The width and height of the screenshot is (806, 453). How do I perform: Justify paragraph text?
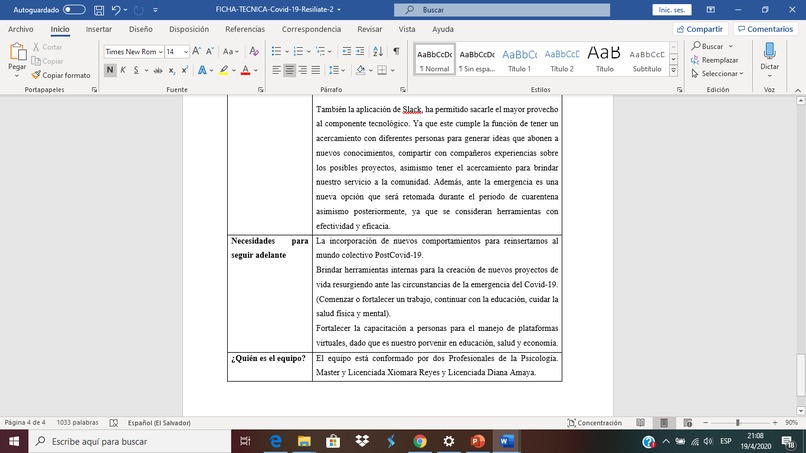click(x=316, y=70)
